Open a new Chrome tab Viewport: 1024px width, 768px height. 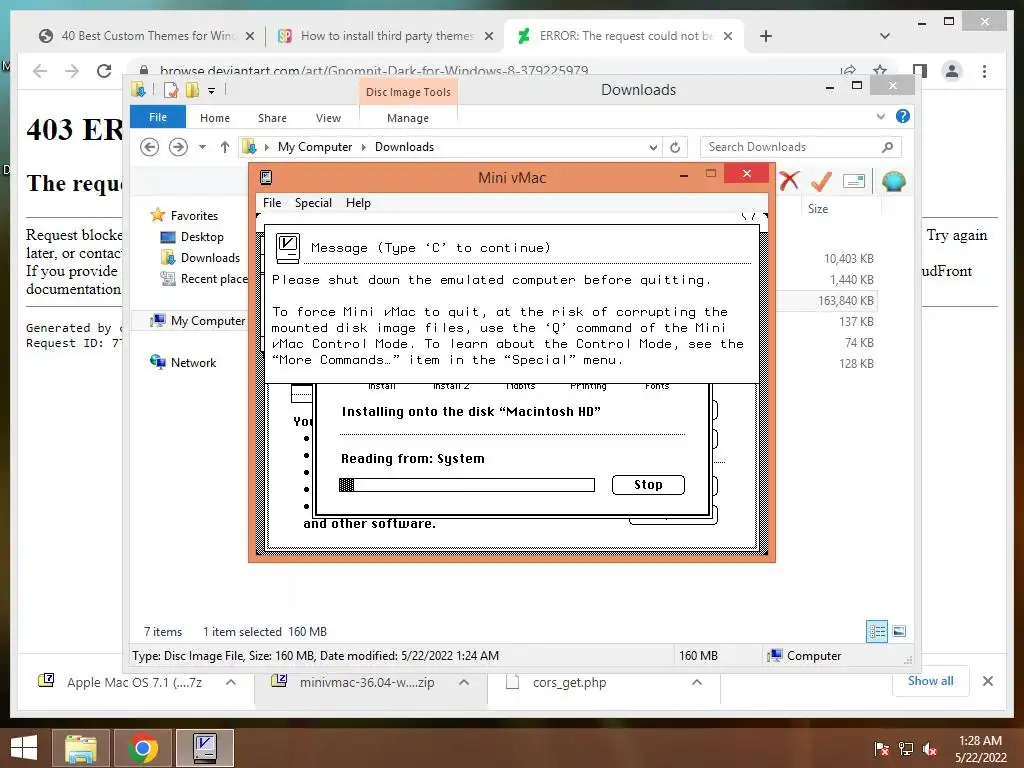click(x=766, y=36)
